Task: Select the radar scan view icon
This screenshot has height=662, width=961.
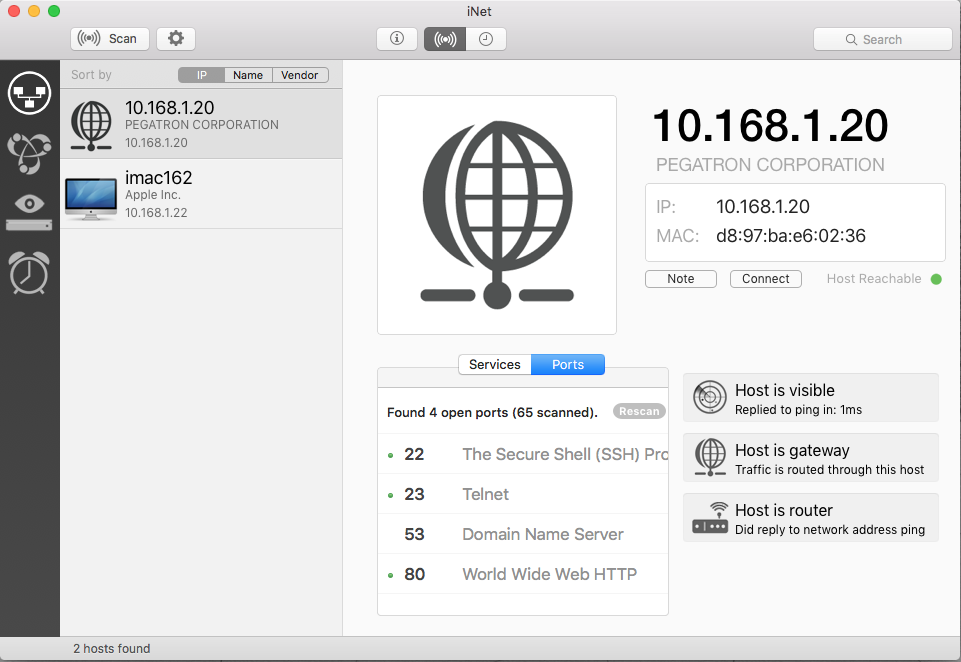Action: [x=444, y=39]
